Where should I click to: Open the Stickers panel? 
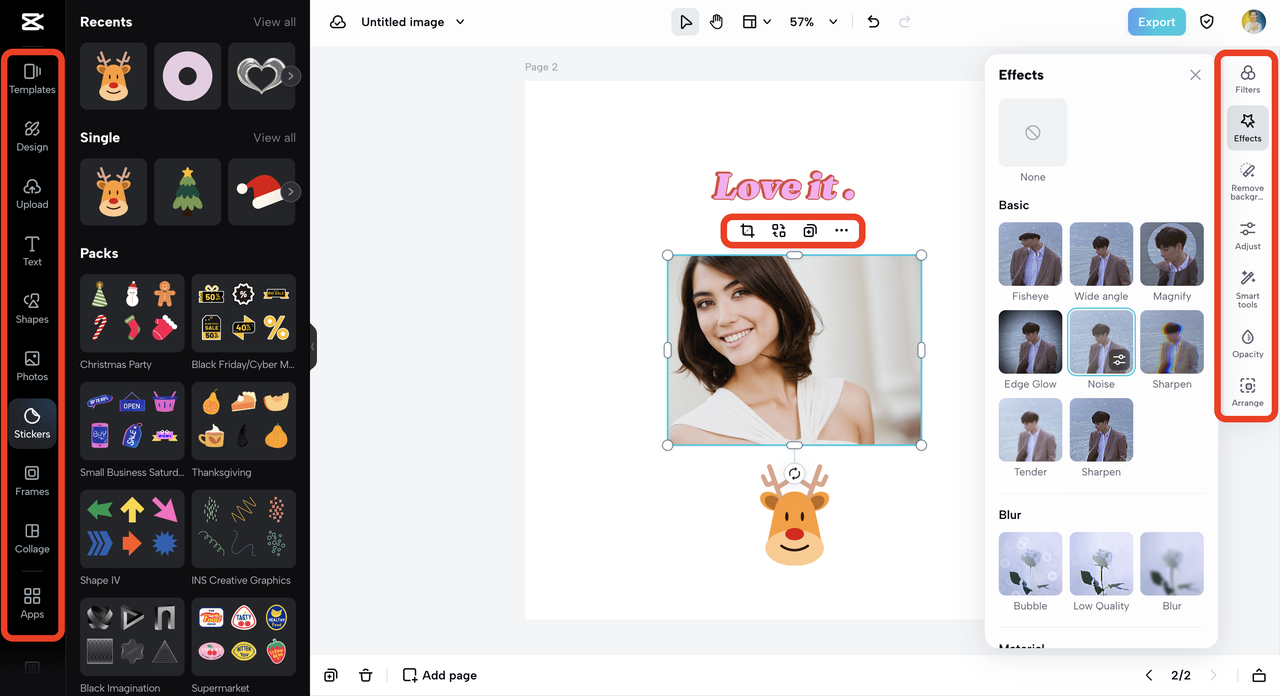point(32,423)
